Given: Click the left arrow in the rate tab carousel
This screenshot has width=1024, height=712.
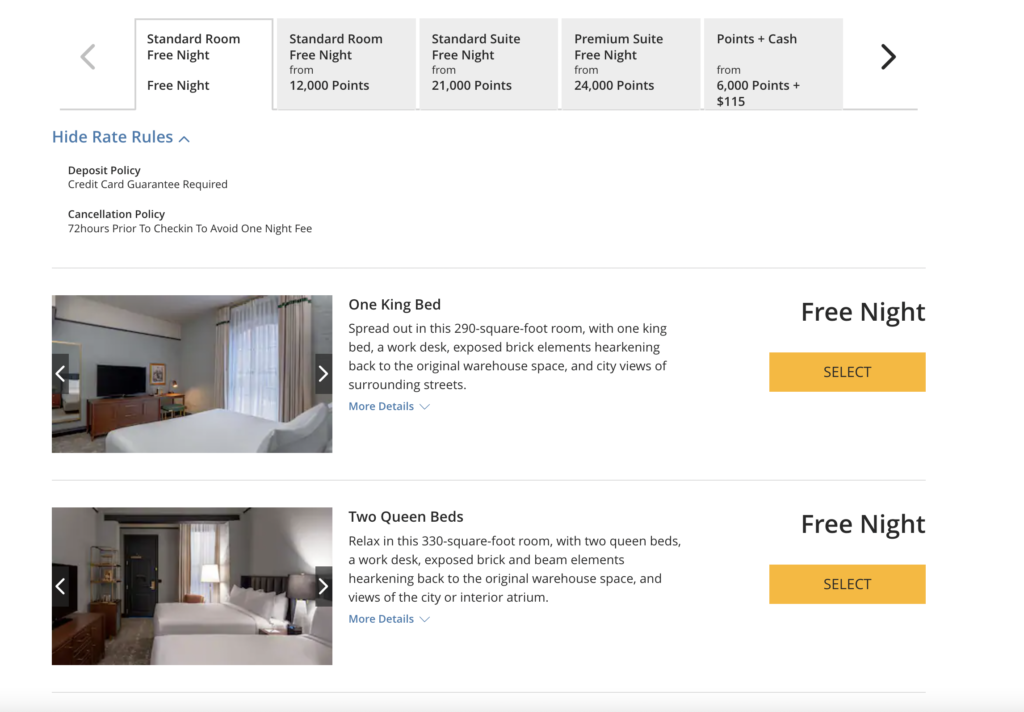Looking at the screenshot, I should [87, 57].
